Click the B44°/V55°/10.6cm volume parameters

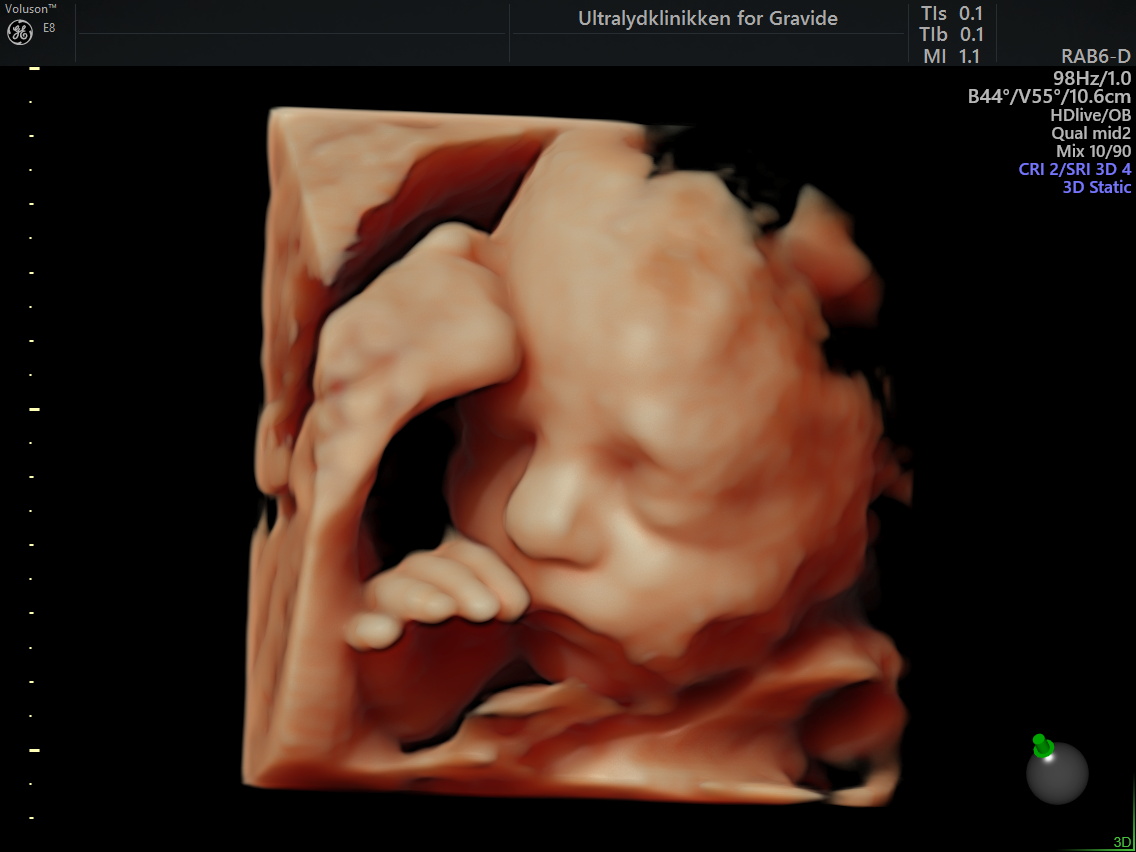(1049, 96)
